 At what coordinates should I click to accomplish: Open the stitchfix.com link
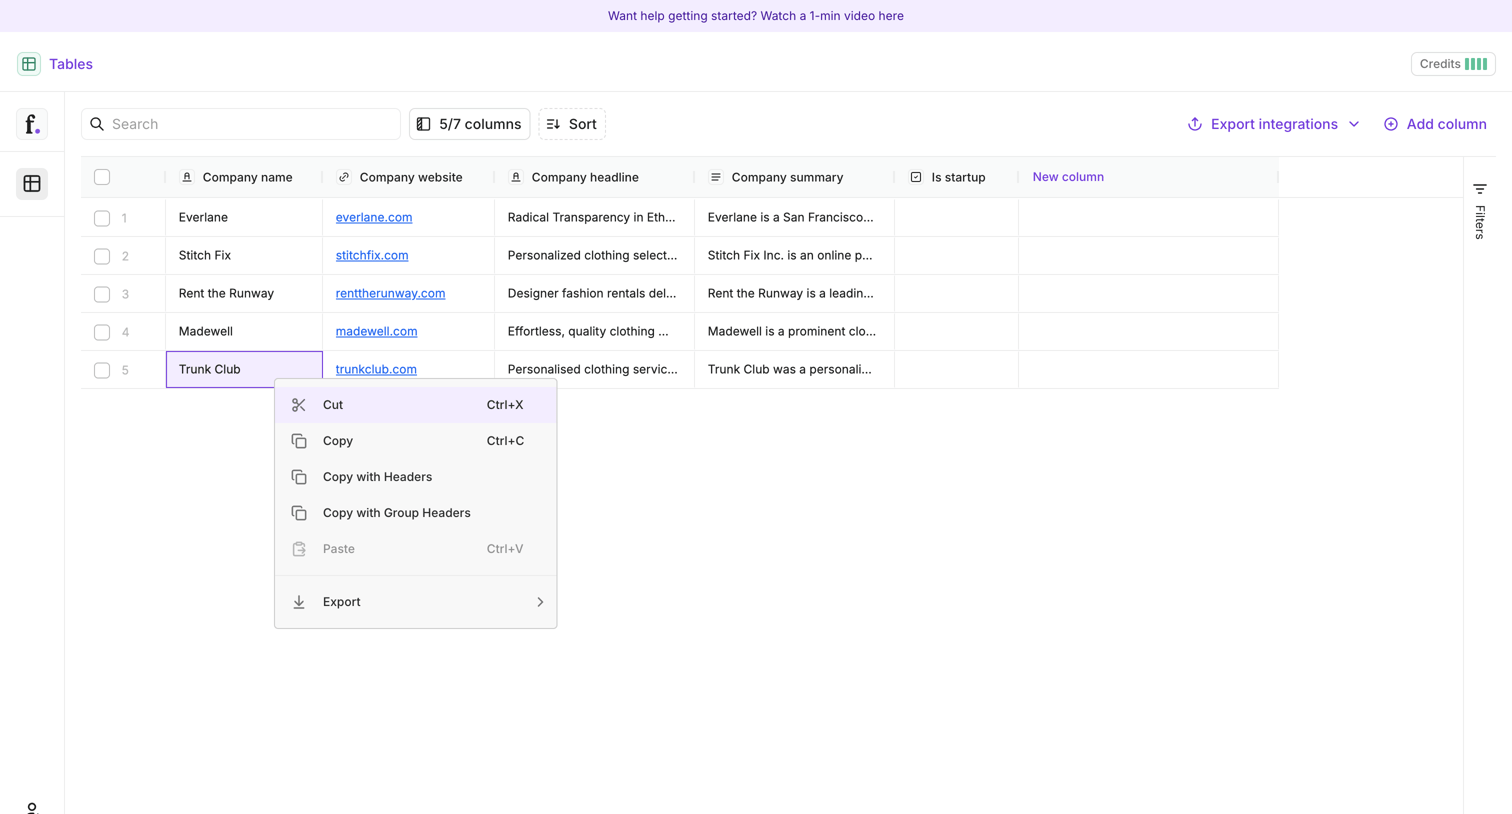tap(372, 255)
